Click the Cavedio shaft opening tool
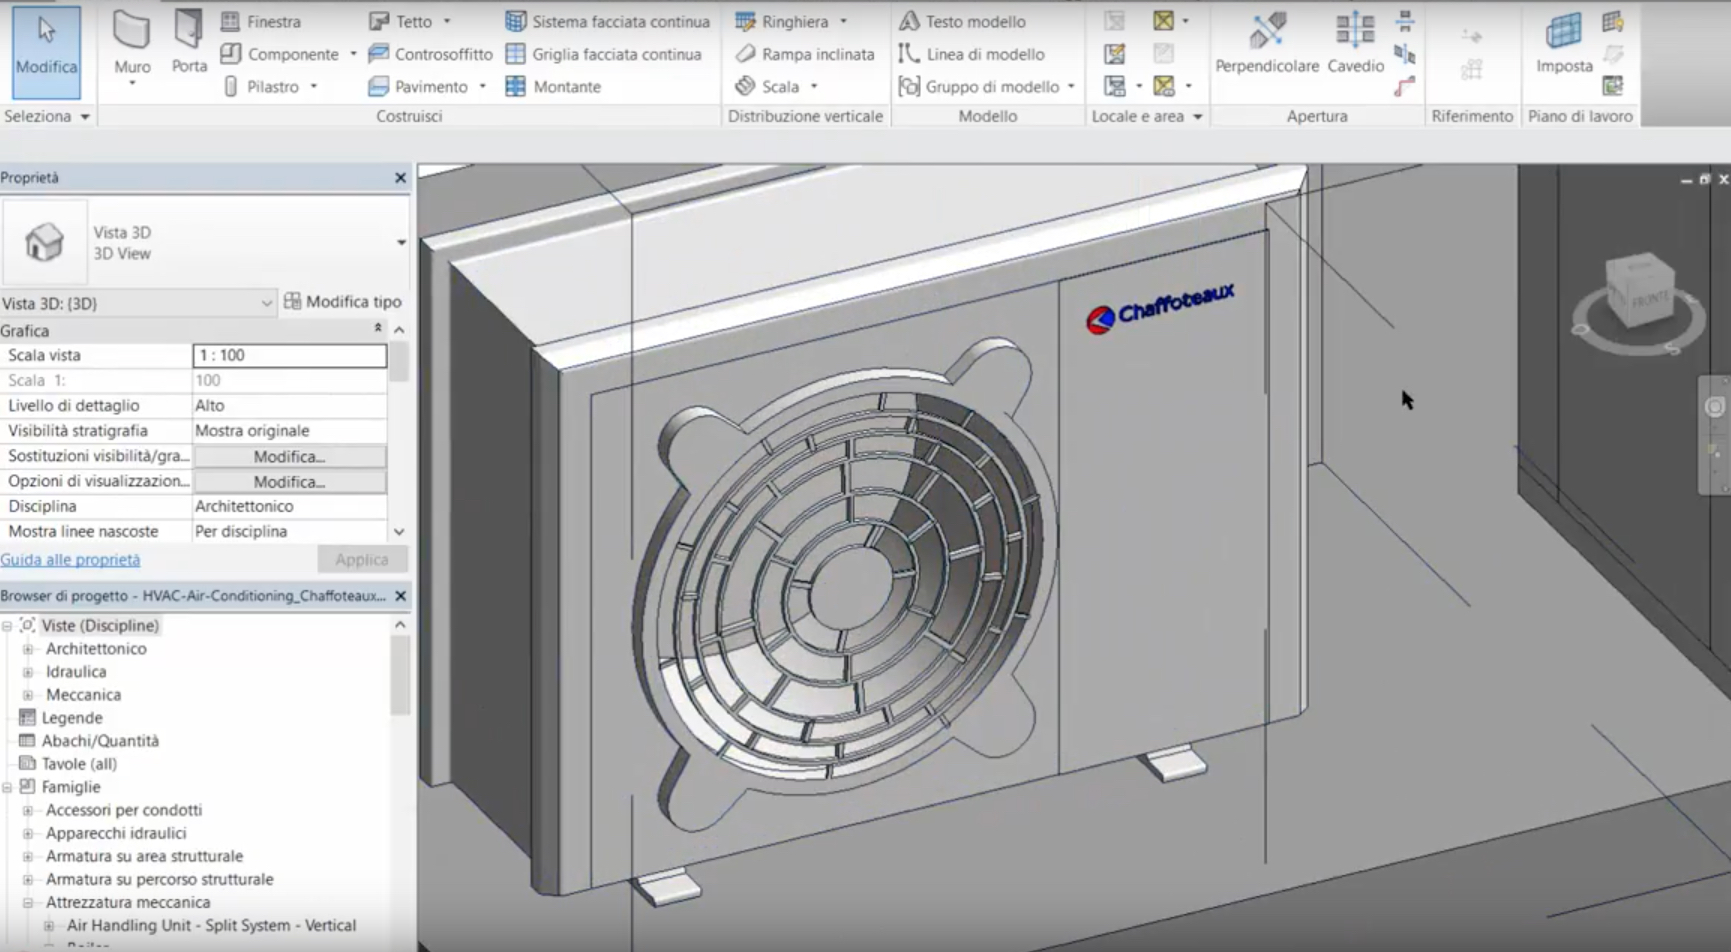Image resolution: width=1731 pixels, height=952 pixels. click(x=1355, y=45)
